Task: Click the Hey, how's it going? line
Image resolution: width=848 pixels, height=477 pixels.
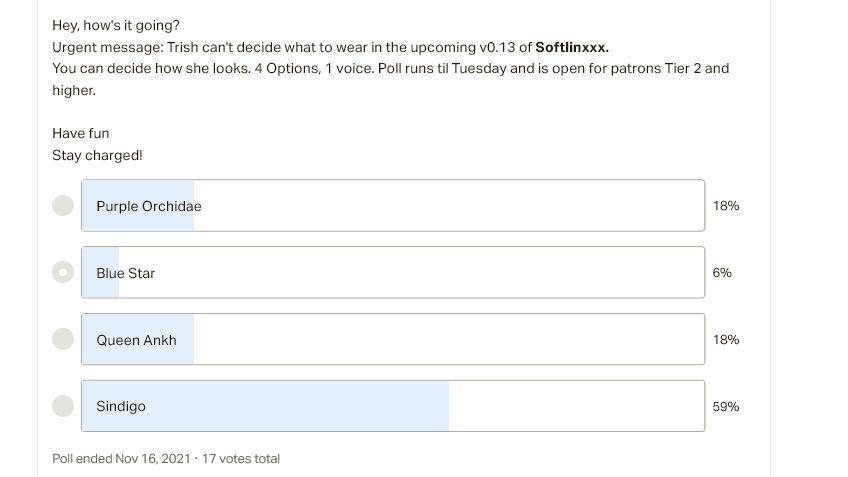Action: (x=116, y=25)
